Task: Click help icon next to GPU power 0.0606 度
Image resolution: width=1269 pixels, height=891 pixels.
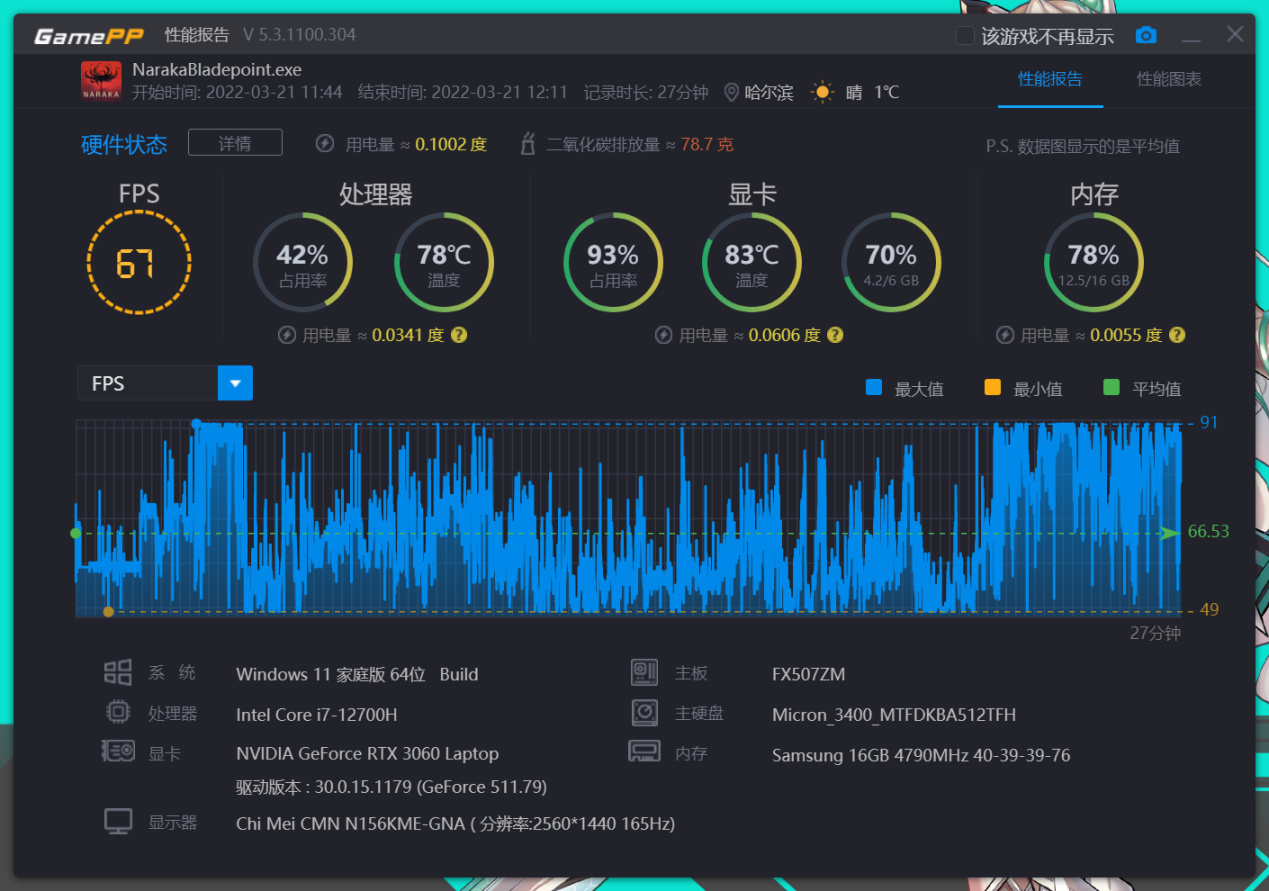Action: coord(834,335)
